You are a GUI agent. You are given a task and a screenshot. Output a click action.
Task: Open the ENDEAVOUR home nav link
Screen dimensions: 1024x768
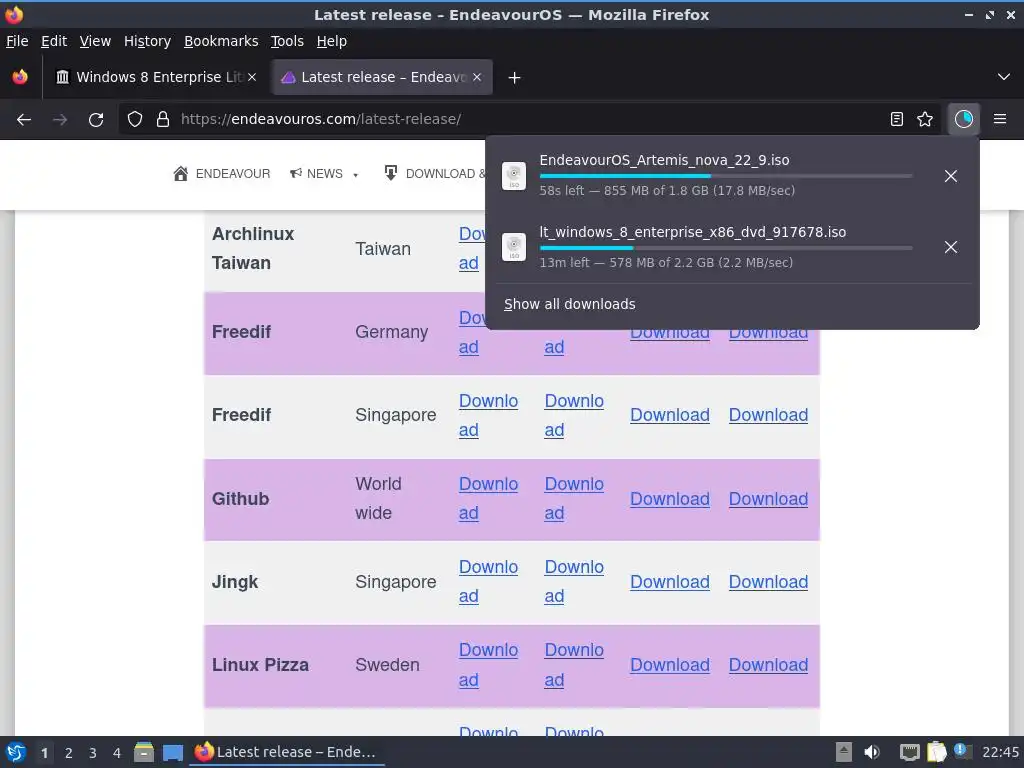(221, 174)
